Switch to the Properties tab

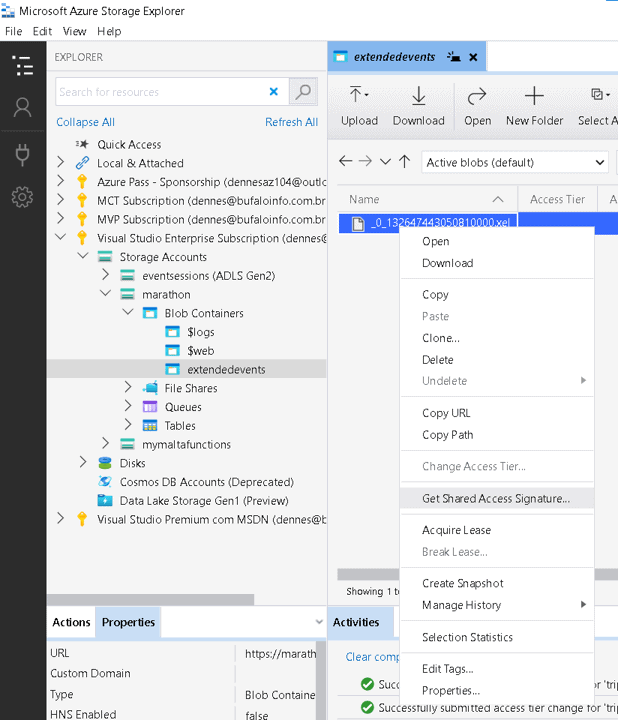(x=128, y=623)
